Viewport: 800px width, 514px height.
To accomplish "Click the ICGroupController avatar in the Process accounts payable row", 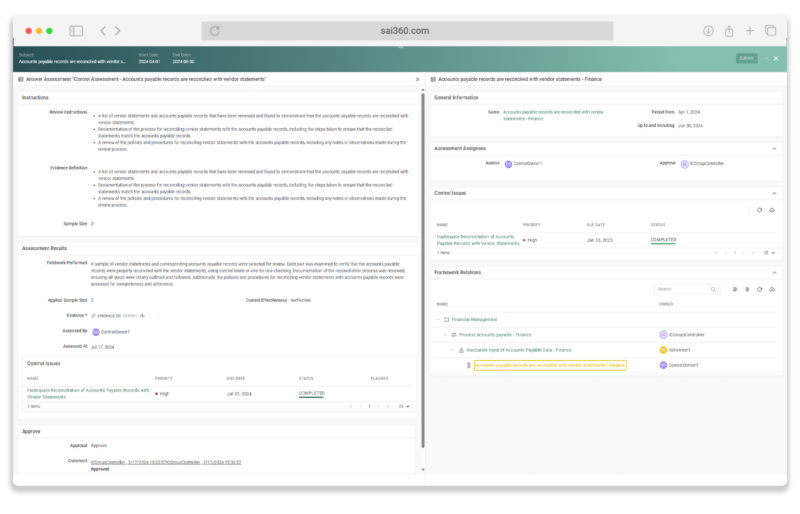I will click(x=663, y=335).
